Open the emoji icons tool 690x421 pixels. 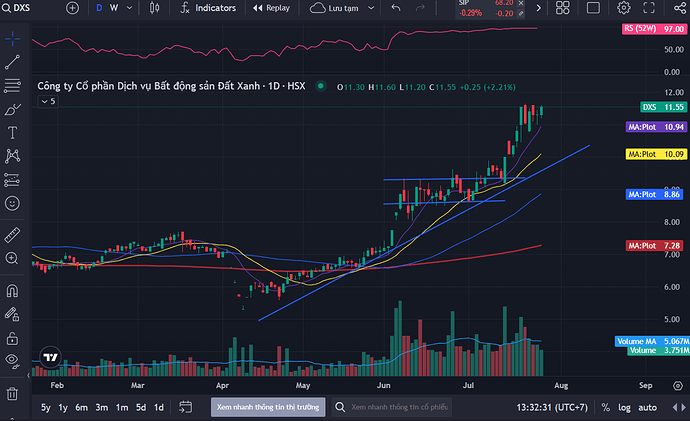(x=12, y=202)
